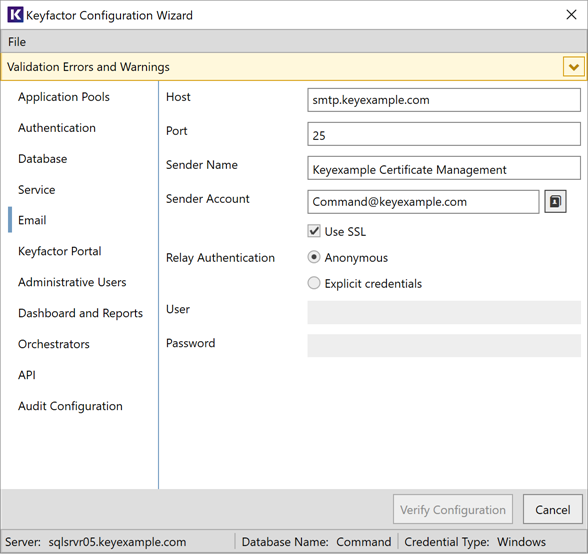The image size is (588, 554).
Task: Click the disabled User field
Action: pyautogui.click(x=444, y=312)
